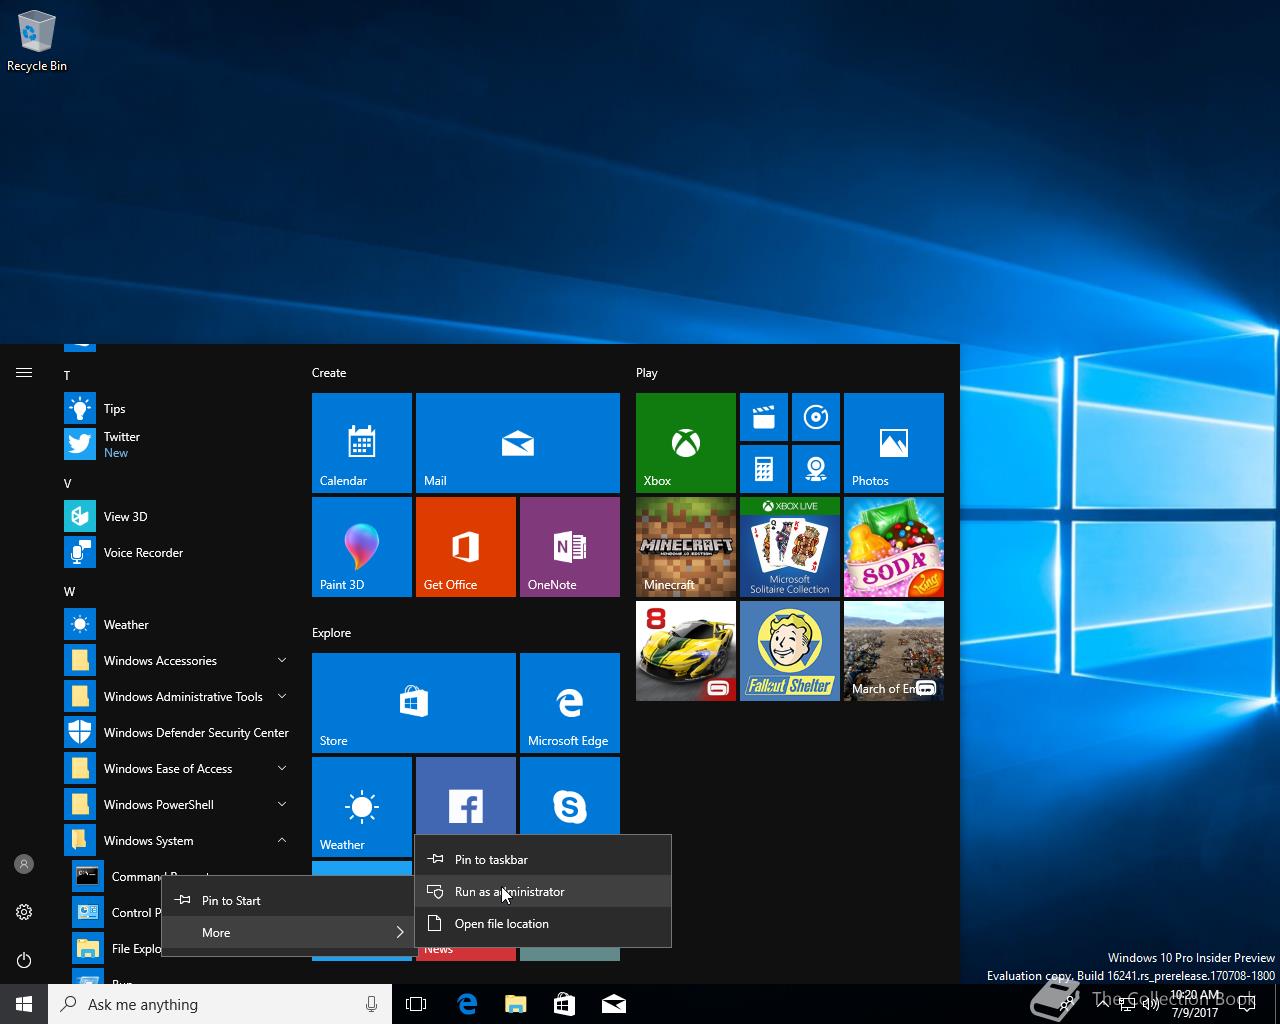Screen dimensions: 1280x1024
Task: Select Pin to taskbar
Action: pos(543,859)
